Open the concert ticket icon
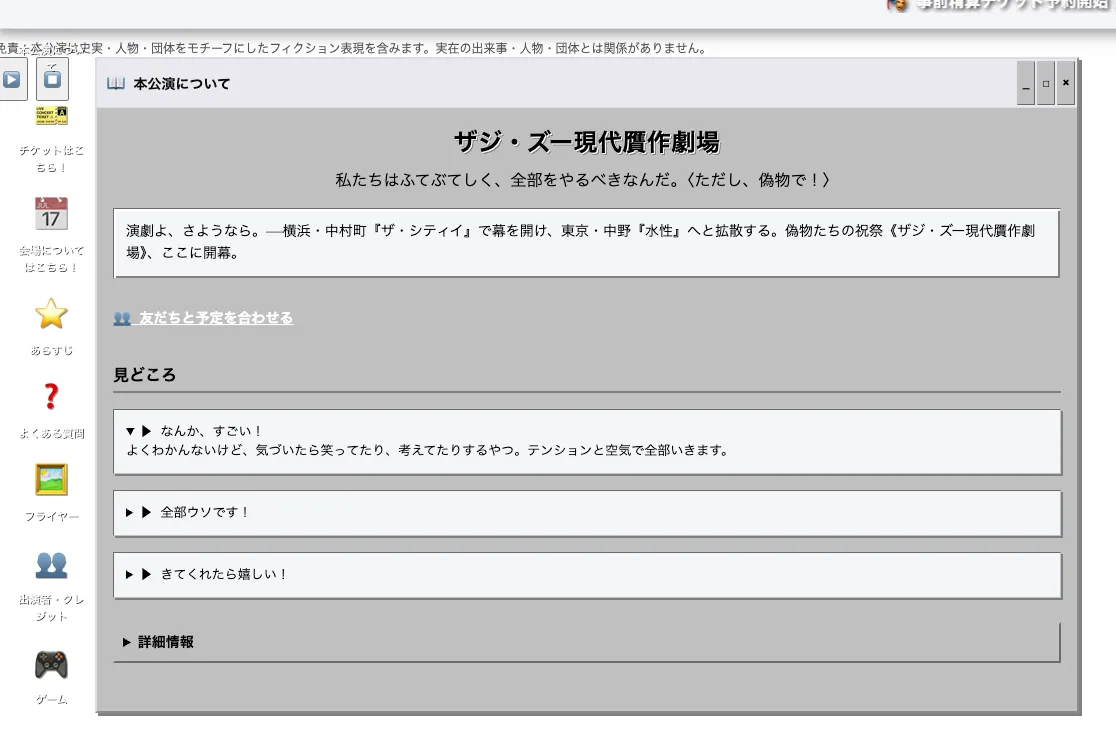Image resolution: width=1116 pixels, height=737 pixels. (51, 116)
